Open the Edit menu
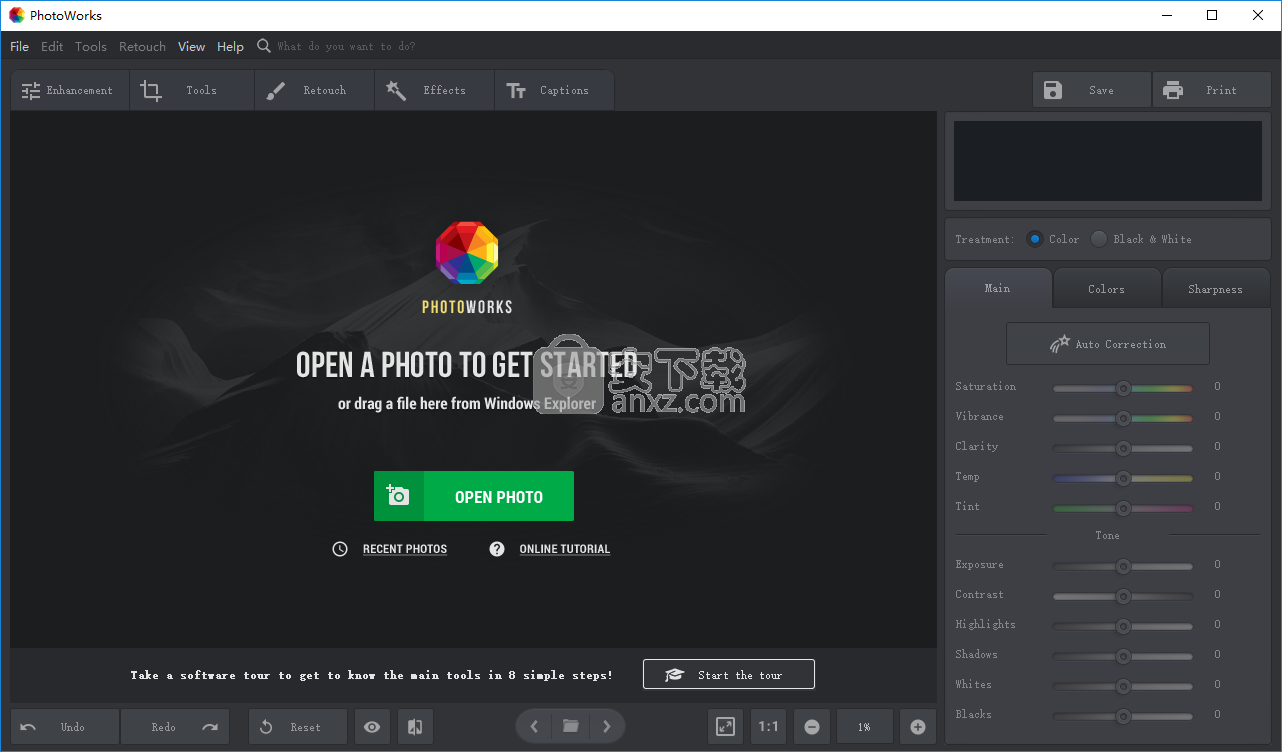1282x752 pixels. [52, 46]
